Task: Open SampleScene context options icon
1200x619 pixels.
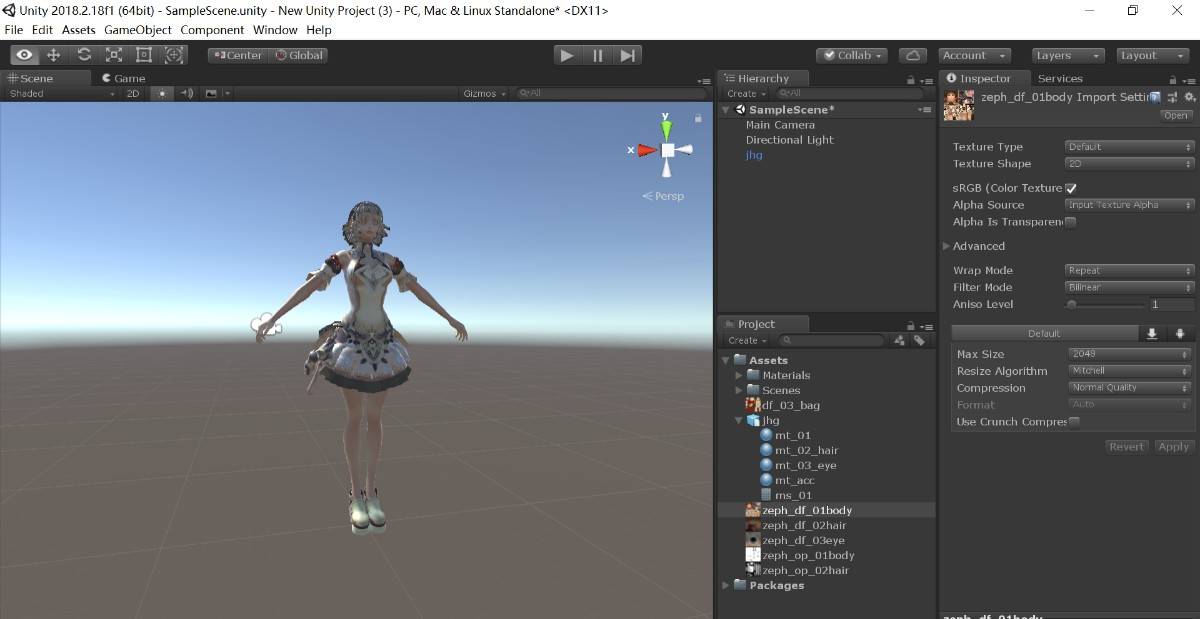Action: (x=926, y=110)
